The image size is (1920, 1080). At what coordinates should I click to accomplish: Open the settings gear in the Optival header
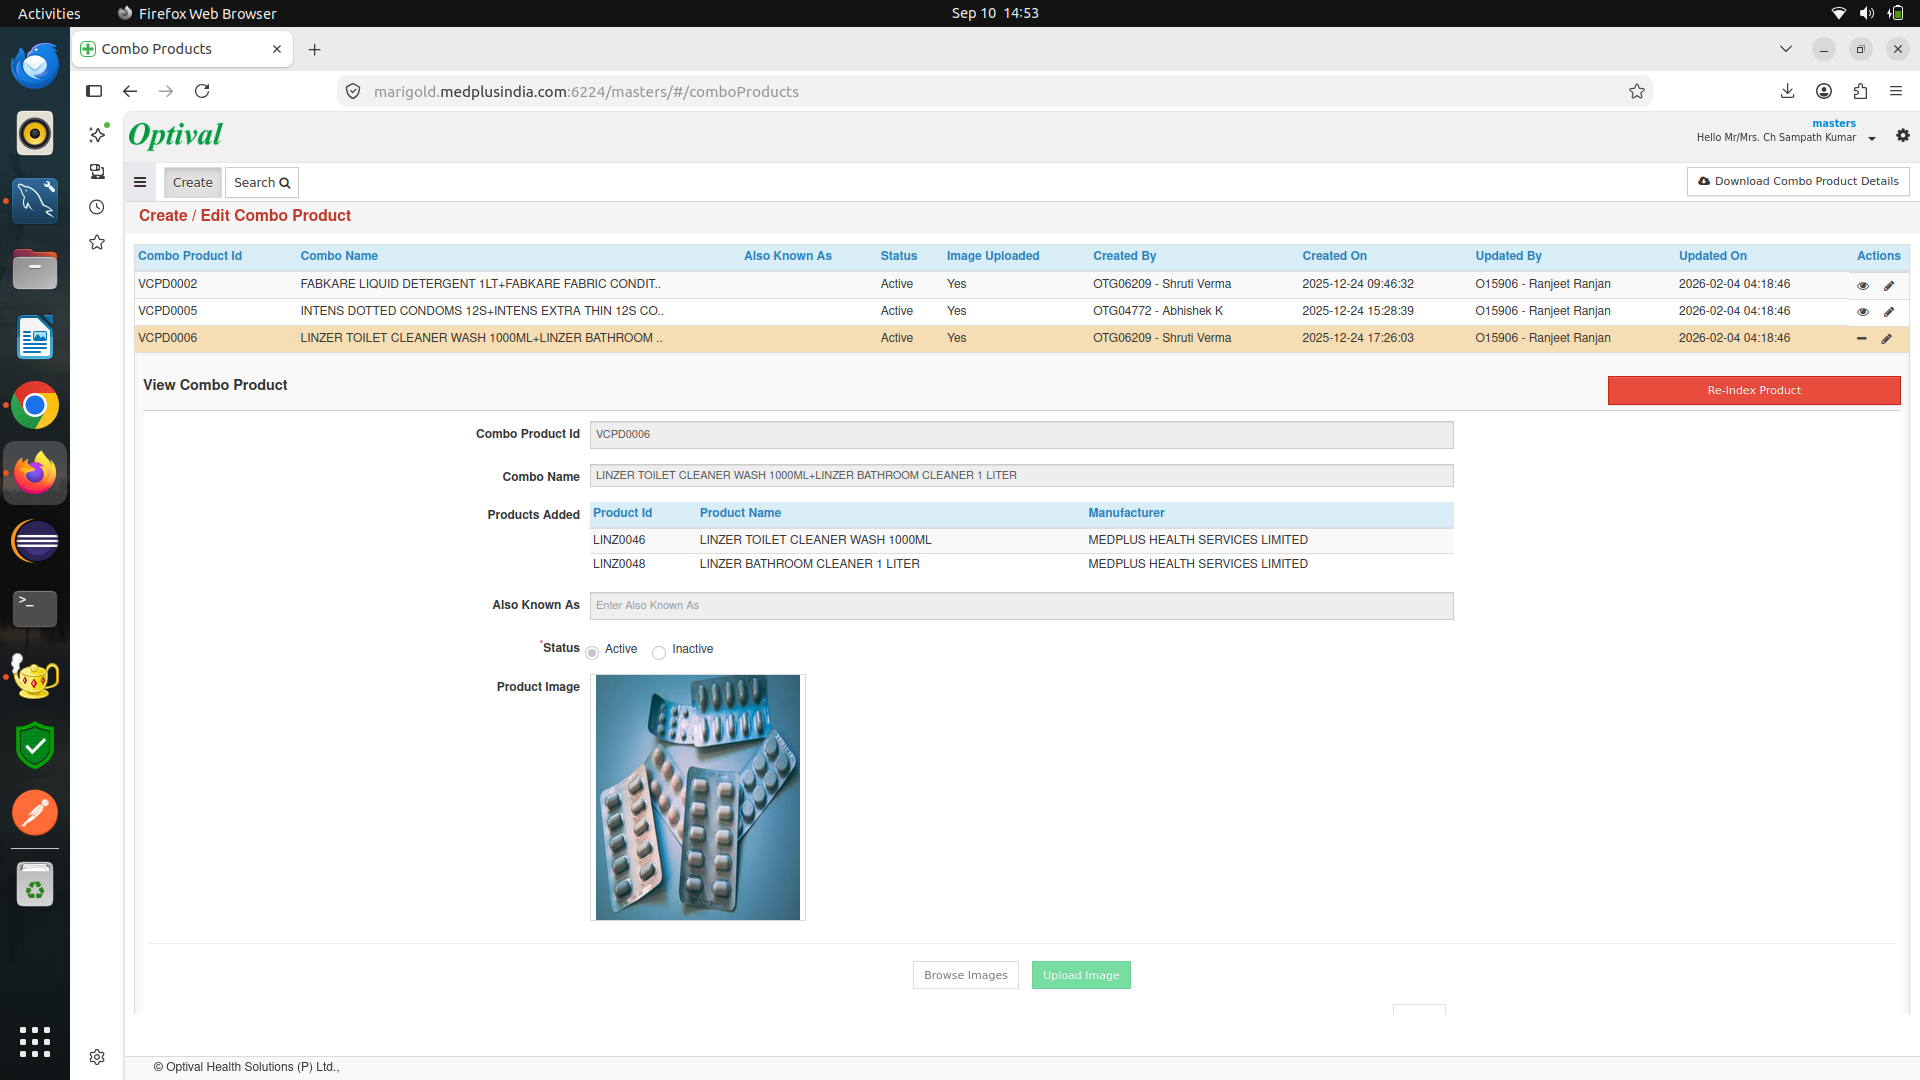1903,135
